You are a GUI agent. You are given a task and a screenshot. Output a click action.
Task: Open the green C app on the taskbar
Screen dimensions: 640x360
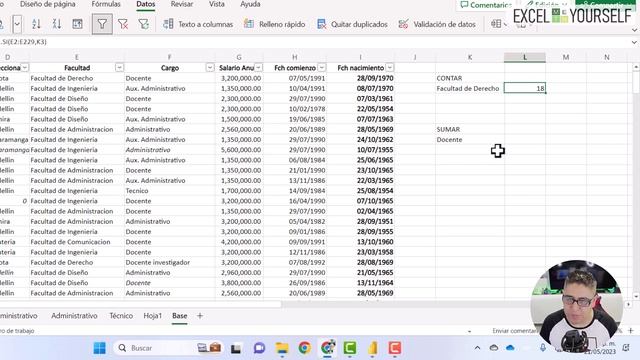pos(350,348)
